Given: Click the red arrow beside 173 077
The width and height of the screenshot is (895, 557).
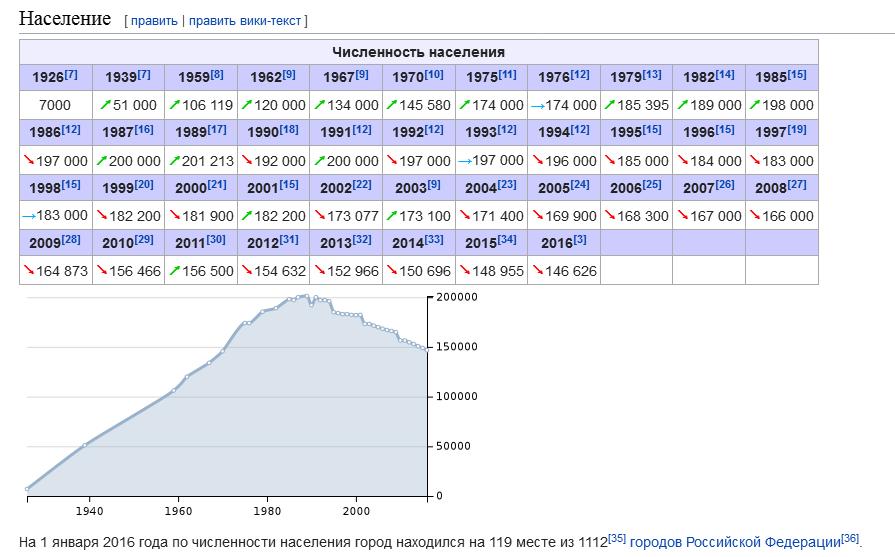Looking at the screenshot, I should pos(319,215).
